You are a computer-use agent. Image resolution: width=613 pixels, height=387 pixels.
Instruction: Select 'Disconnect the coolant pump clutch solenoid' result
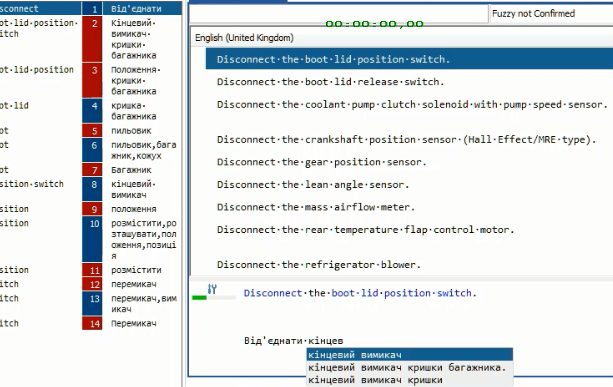(412, 104)
